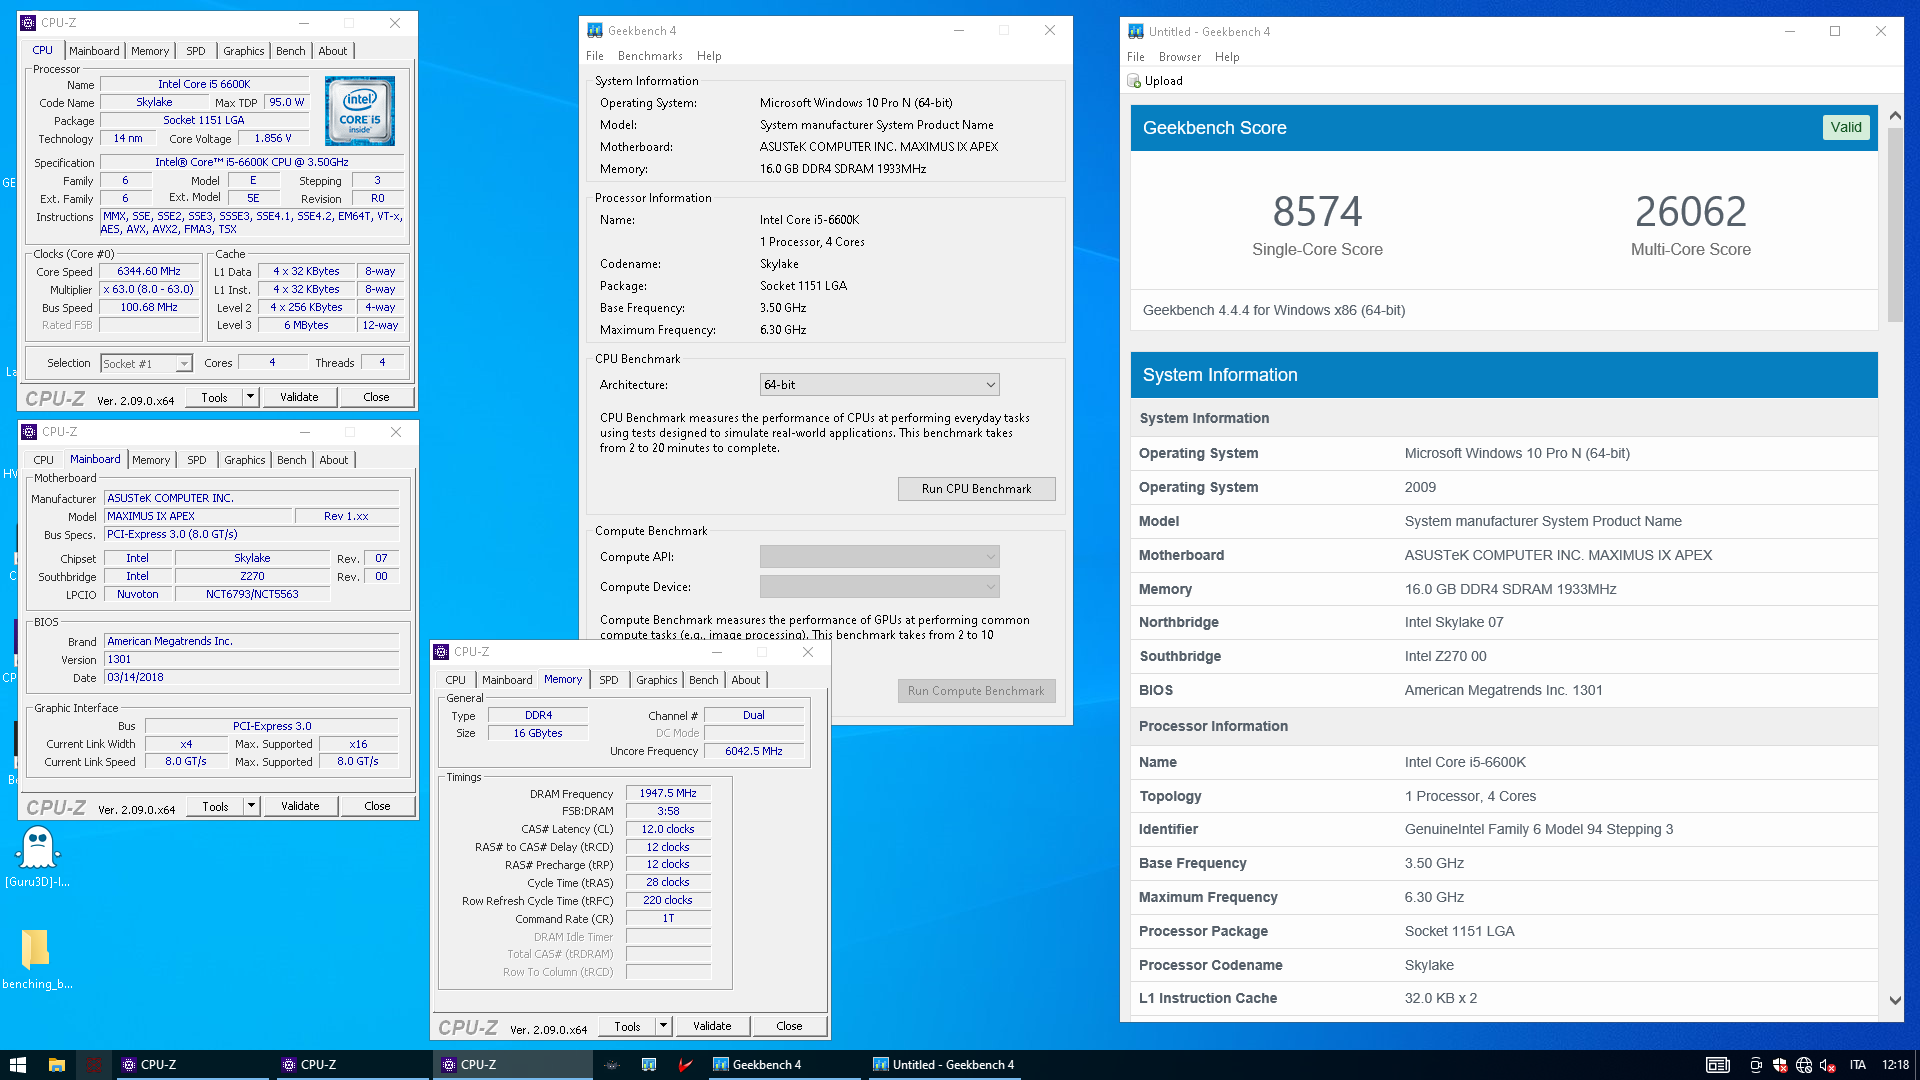Viewport: 1920px width, 1080px height.
Task: Click Run CPU Benchmark
Action: [x=976, y=489]
